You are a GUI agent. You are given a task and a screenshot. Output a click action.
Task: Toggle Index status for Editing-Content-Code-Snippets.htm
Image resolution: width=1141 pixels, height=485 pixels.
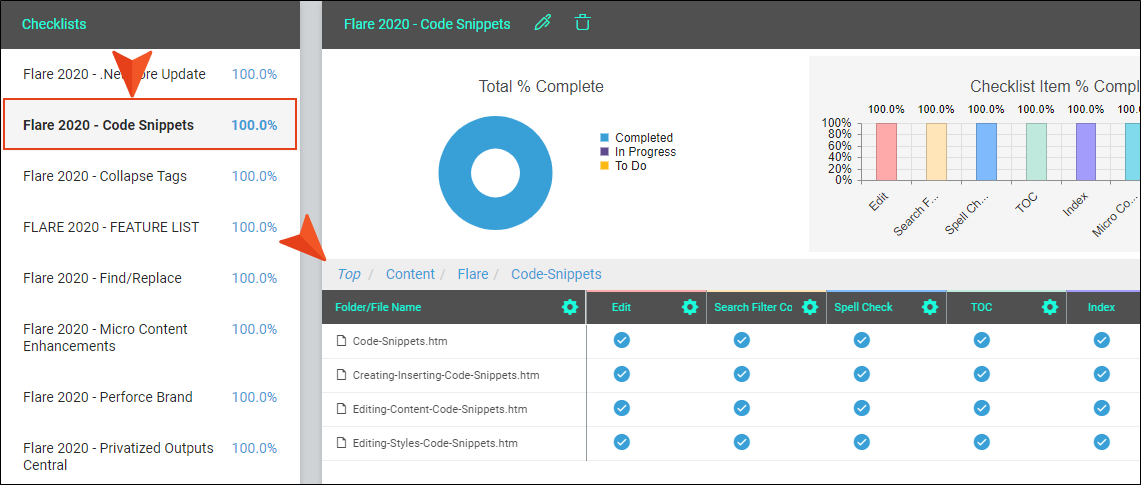1102,408
